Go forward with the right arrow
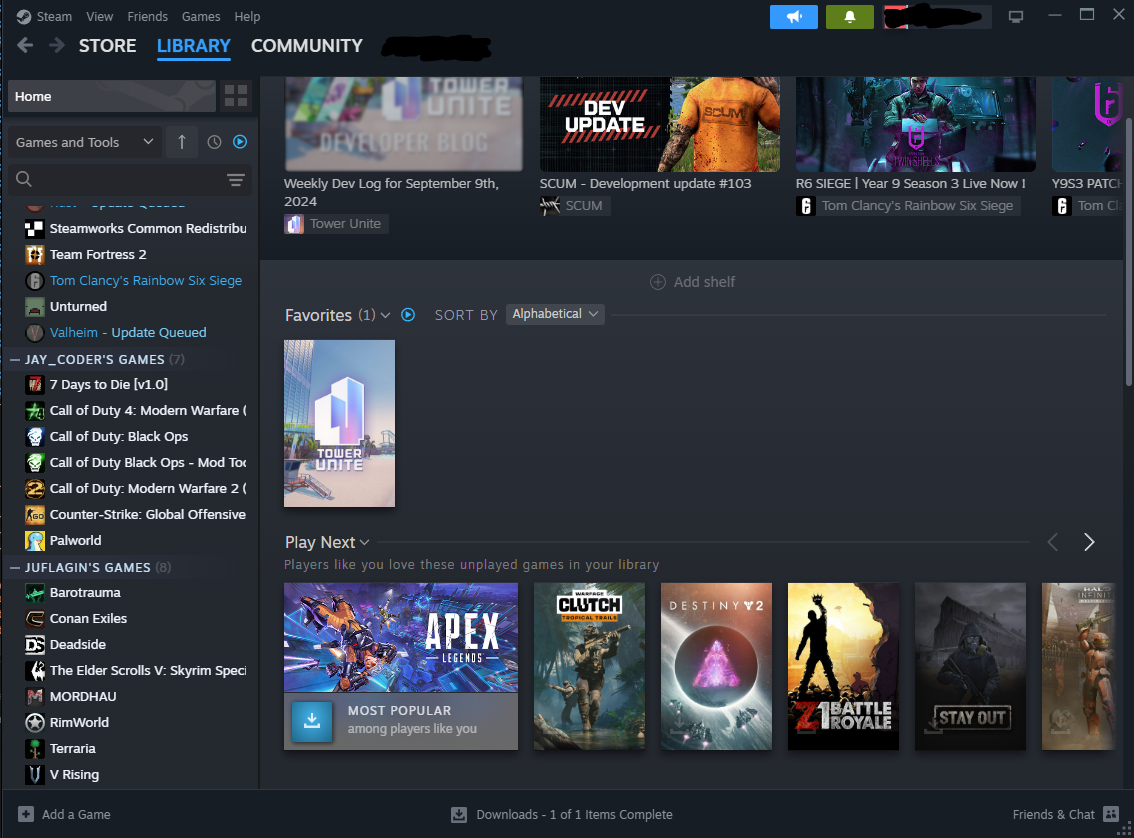Viewport: 1134px width, 838px height. [x=56, y=46]
